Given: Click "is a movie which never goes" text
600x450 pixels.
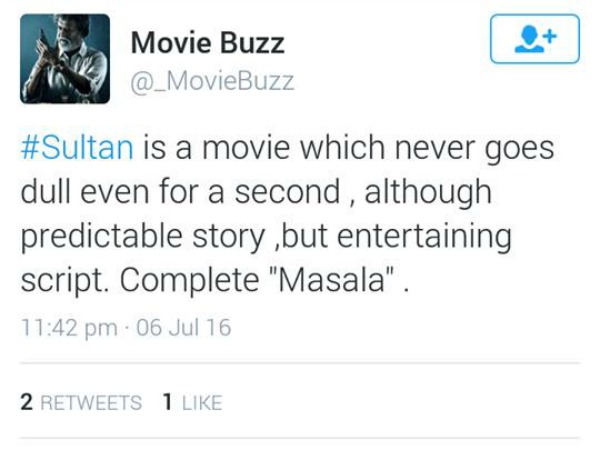Looking at the screenshot, I should 347,148.
